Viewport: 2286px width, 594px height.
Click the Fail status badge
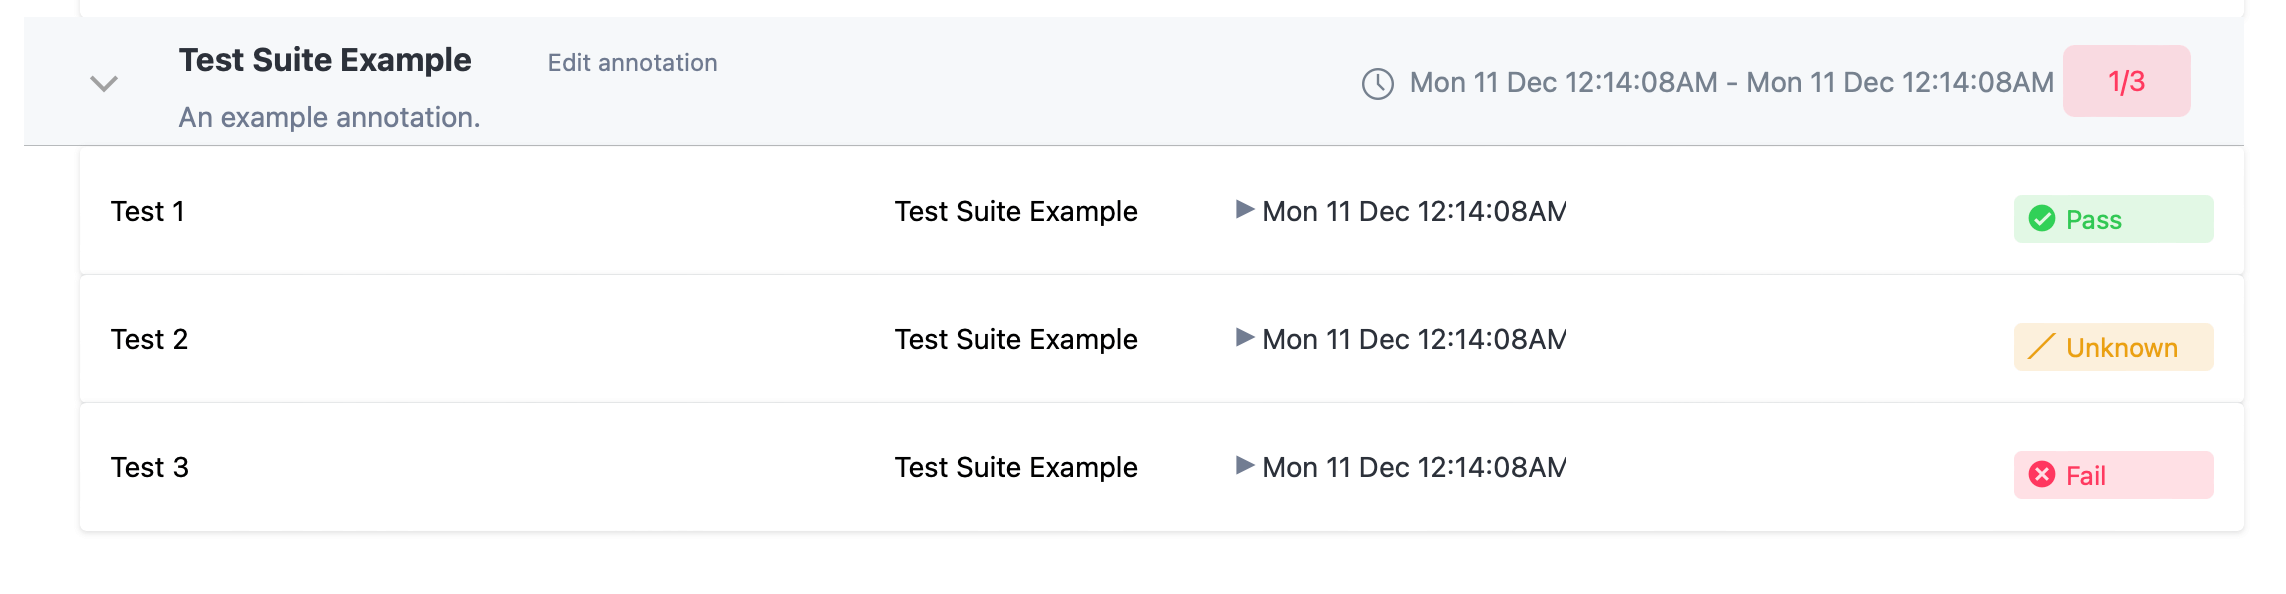point(2113,475)
